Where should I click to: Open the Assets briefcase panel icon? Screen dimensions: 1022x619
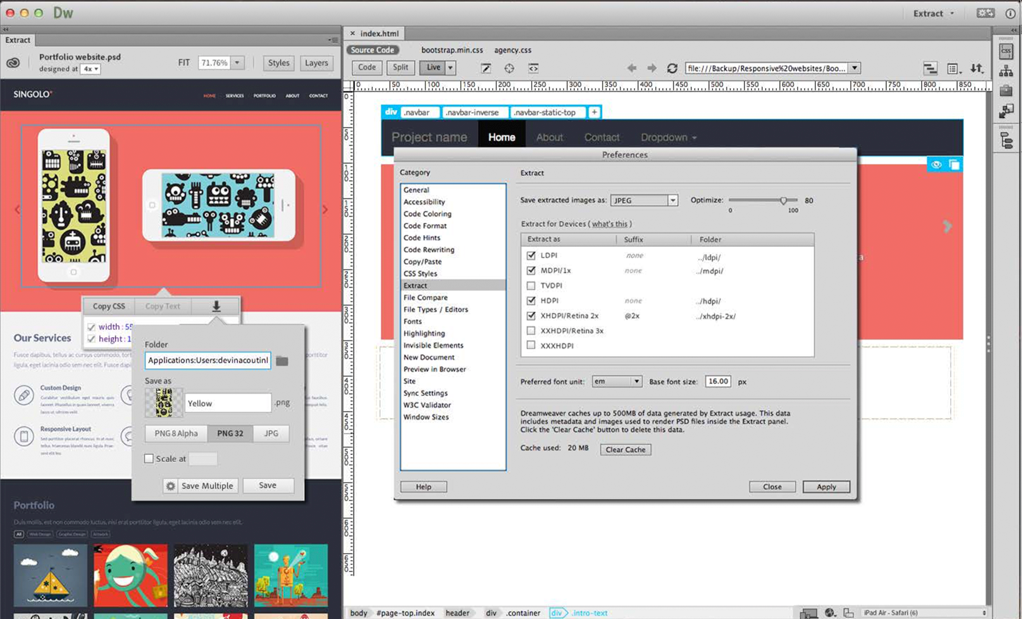1006,90
